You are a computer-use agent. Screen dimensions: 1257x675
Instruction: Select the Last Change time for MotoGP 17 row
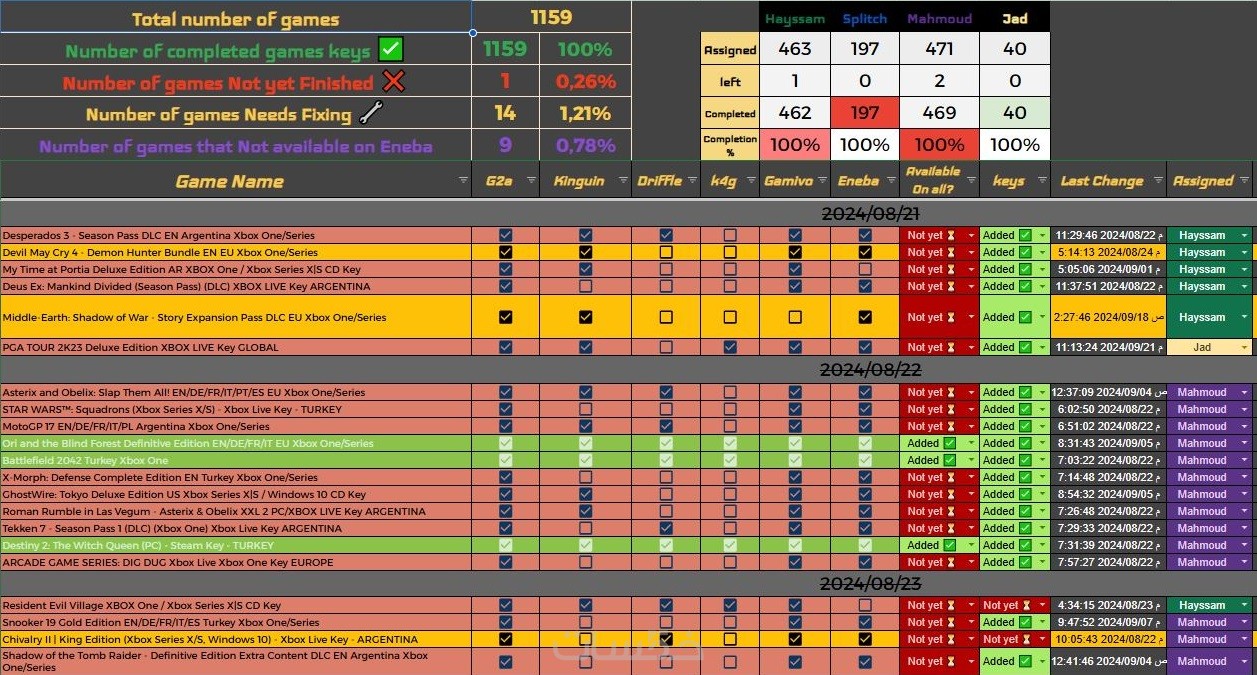[1108, 426]
